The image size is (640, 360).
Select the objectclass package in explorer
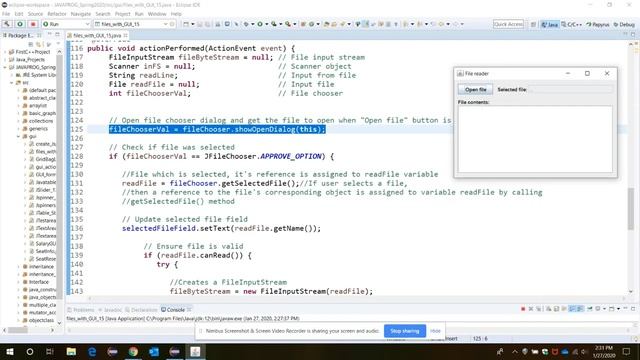tap(39, 320)
